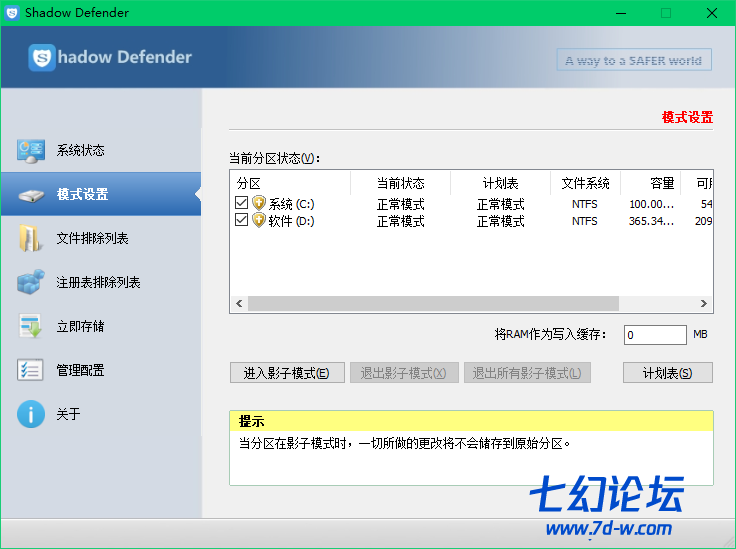Click 退出所有影子模式(L) button

pyautogui.click(x=527, y=373)
